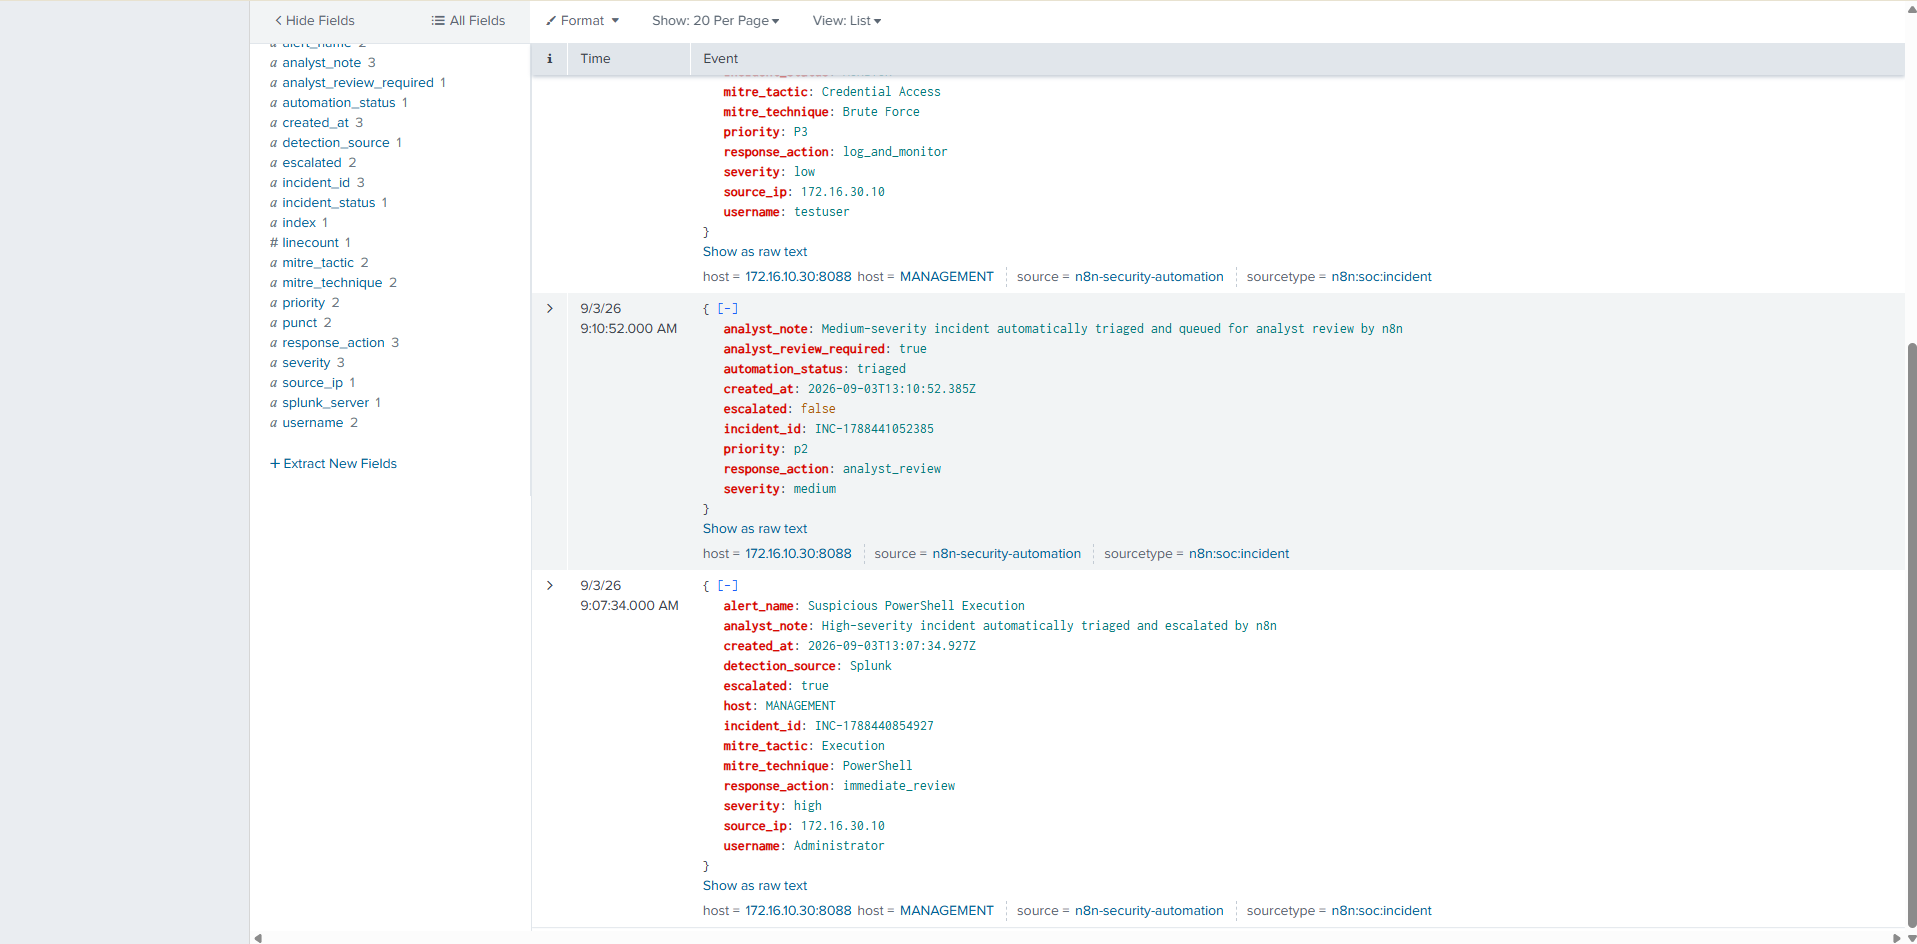Select the username field in sidebar

(x=312, y=423)
